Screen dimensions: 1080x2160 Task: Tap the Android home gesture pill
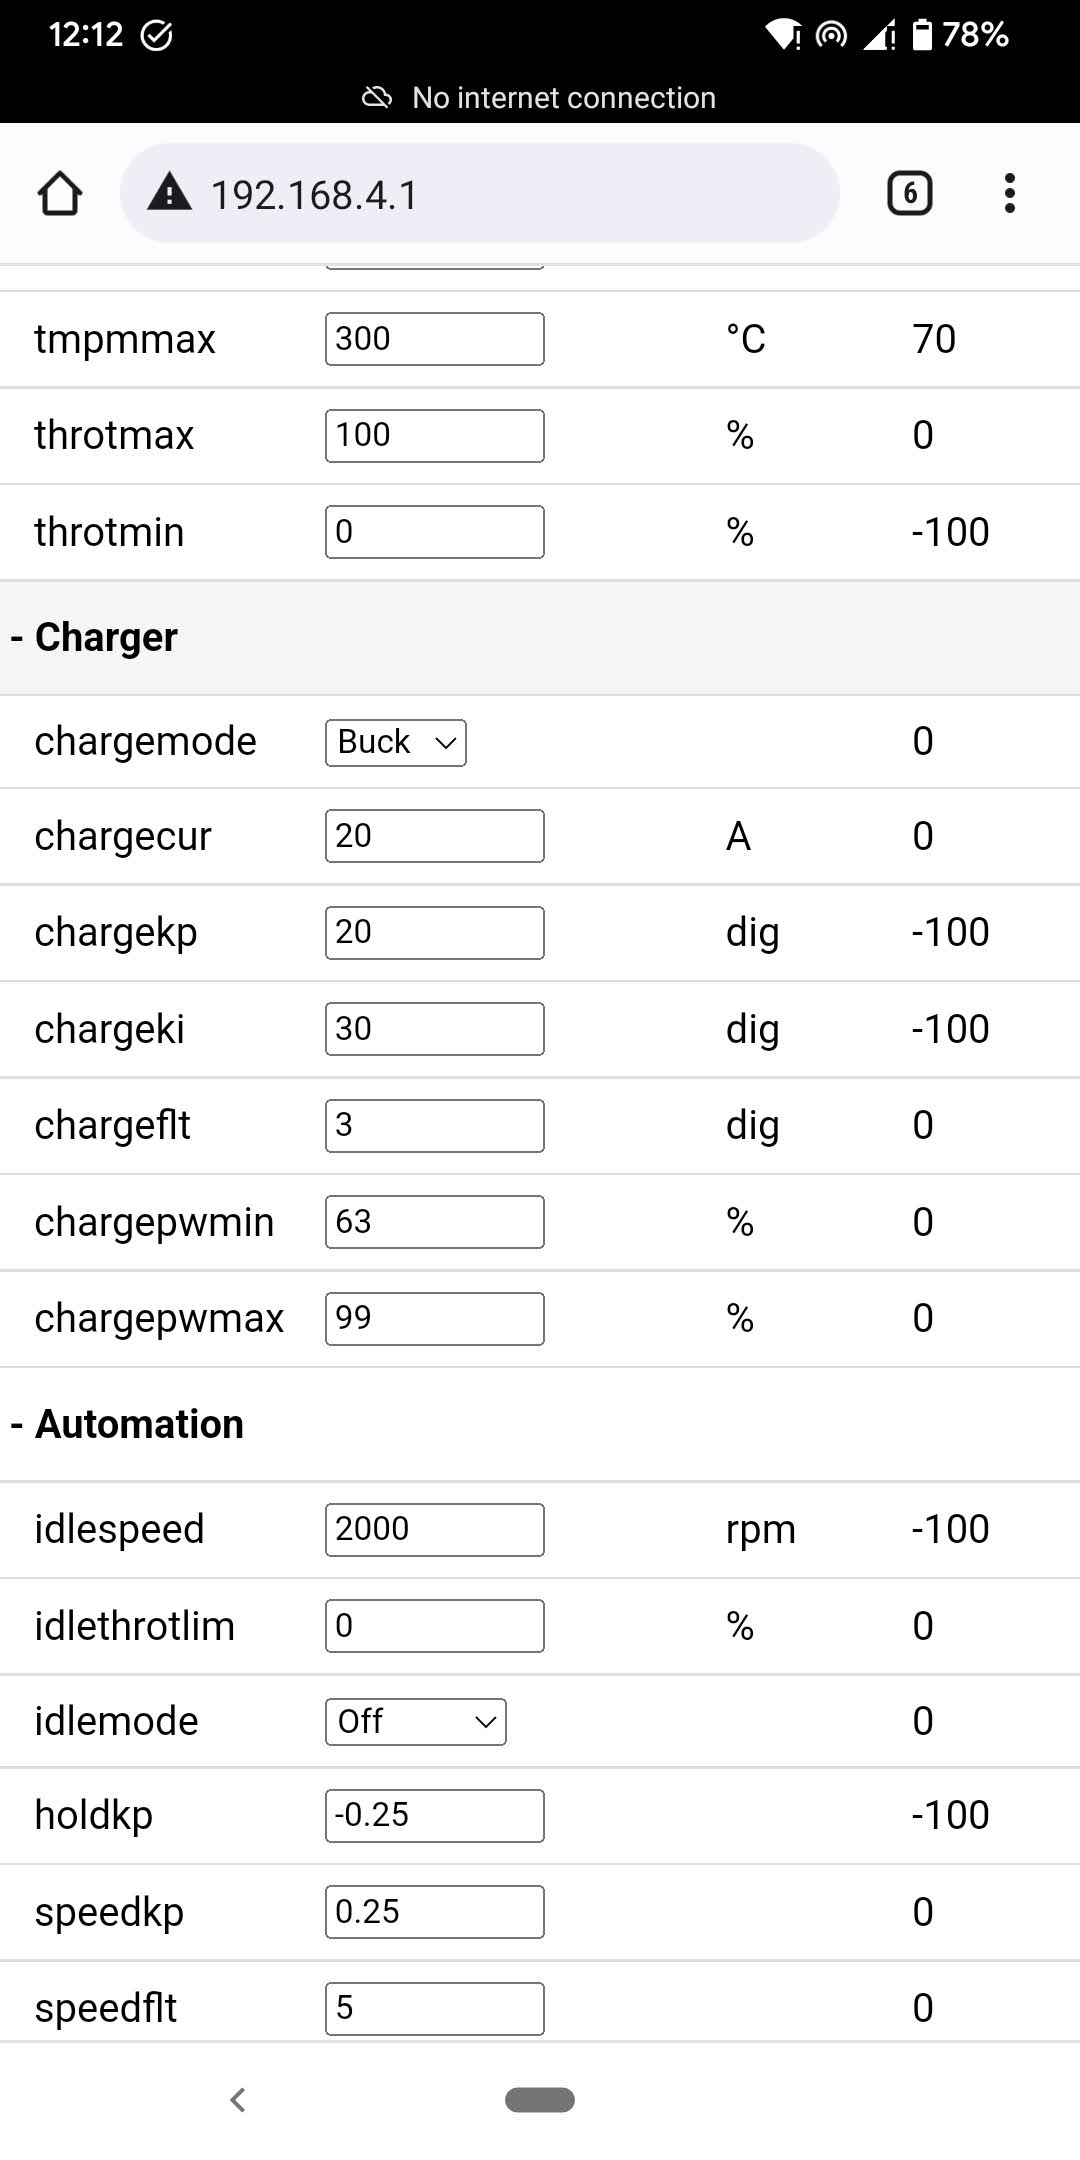tap(540, 2100)
